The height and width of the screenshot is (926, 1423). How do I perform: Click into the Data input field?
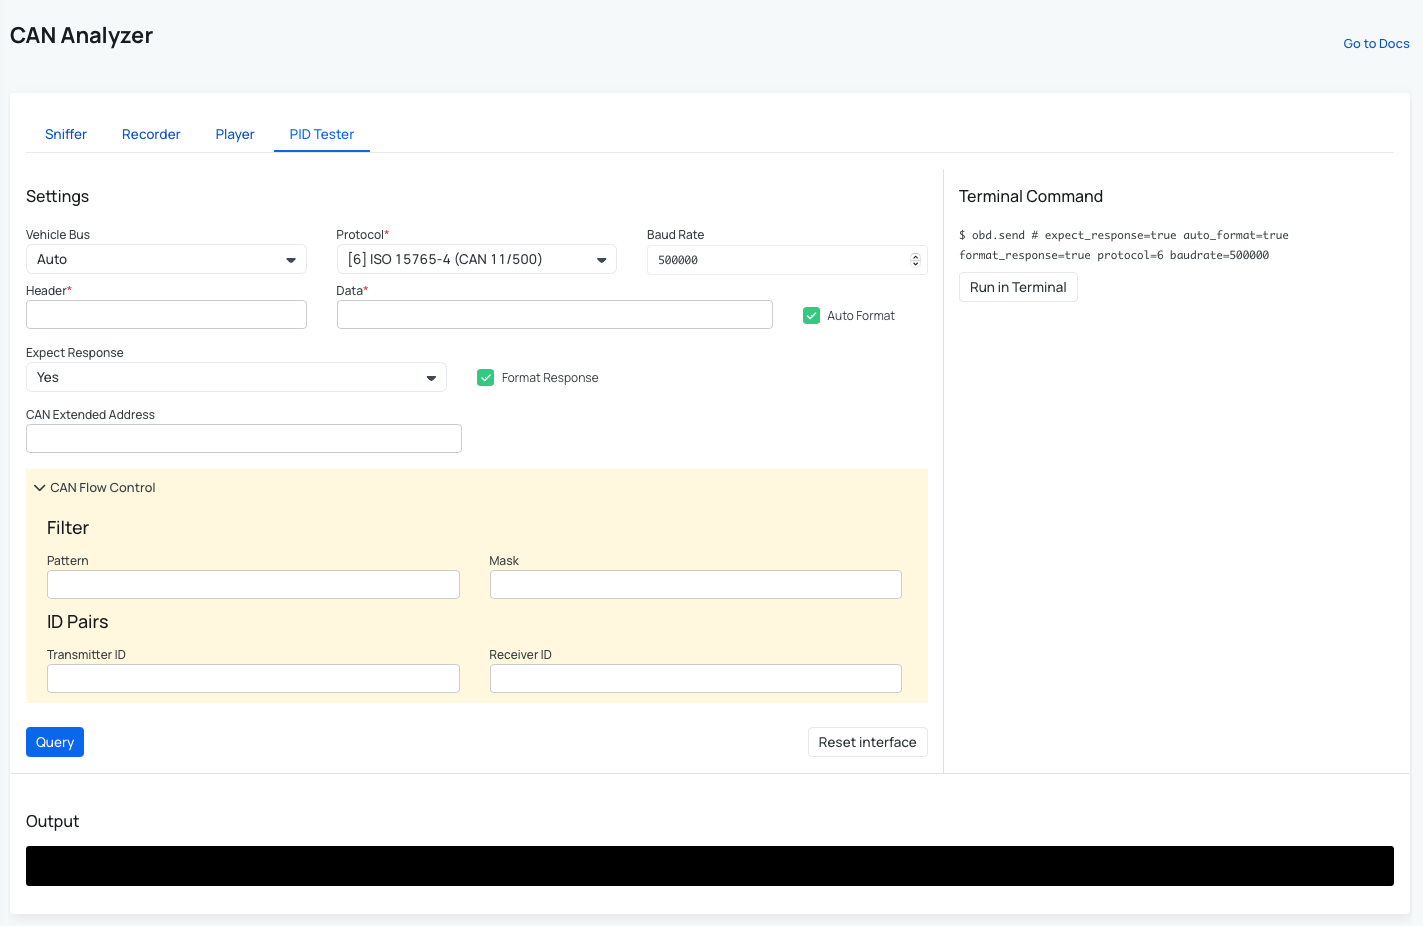[x=554, y=315]
